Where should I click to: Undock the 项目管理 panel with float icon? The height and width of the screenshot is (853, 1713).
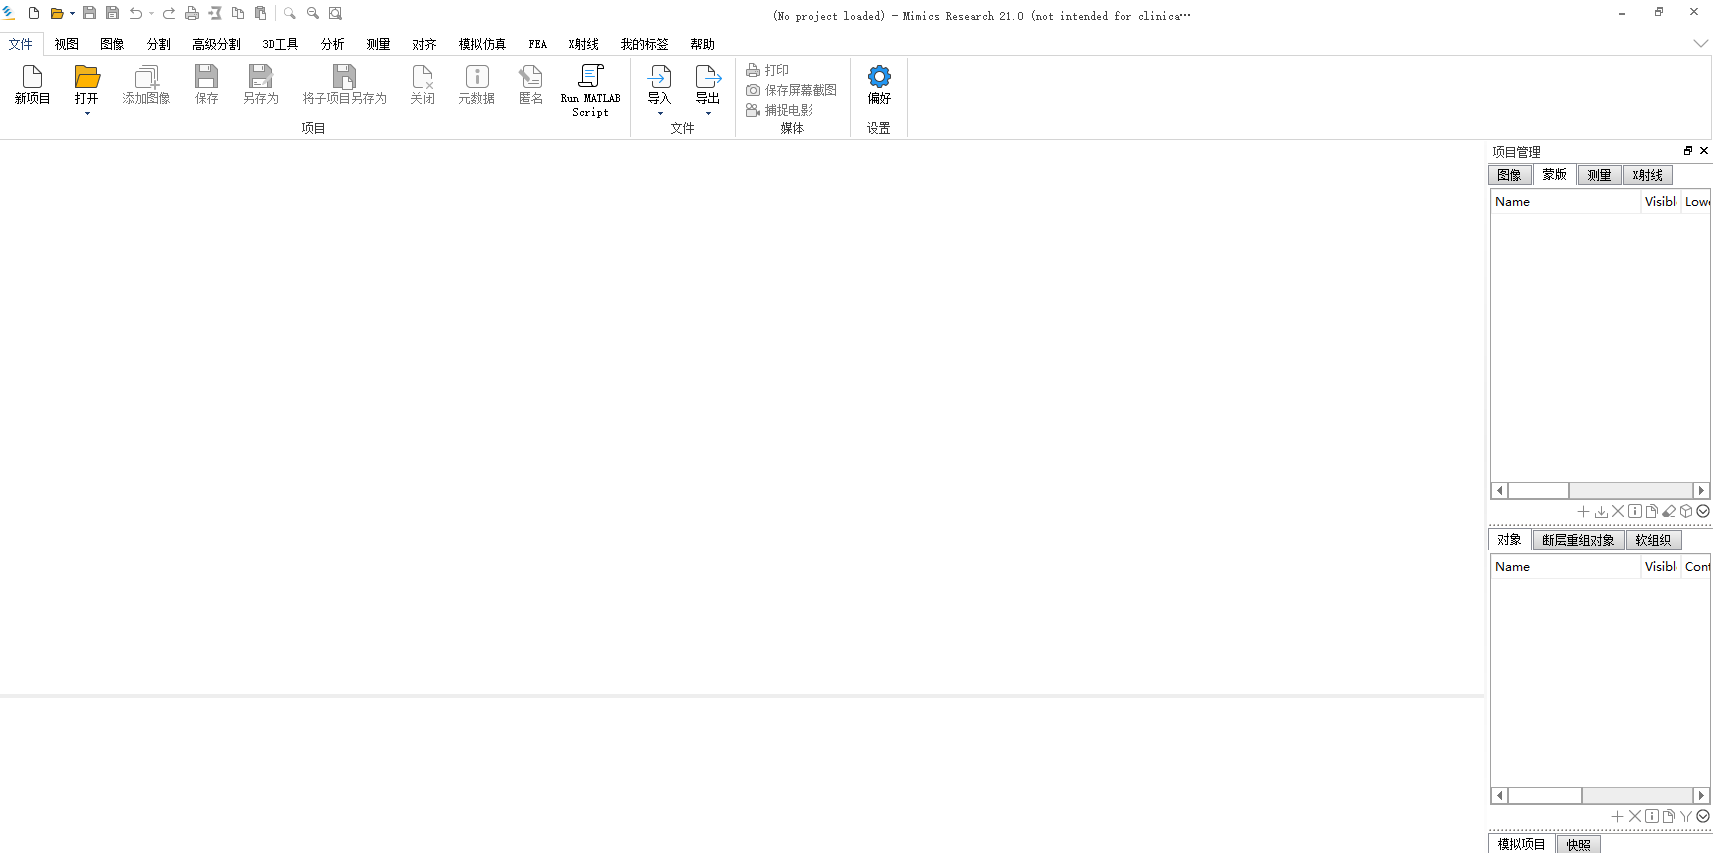click(x=1688, y=151)
